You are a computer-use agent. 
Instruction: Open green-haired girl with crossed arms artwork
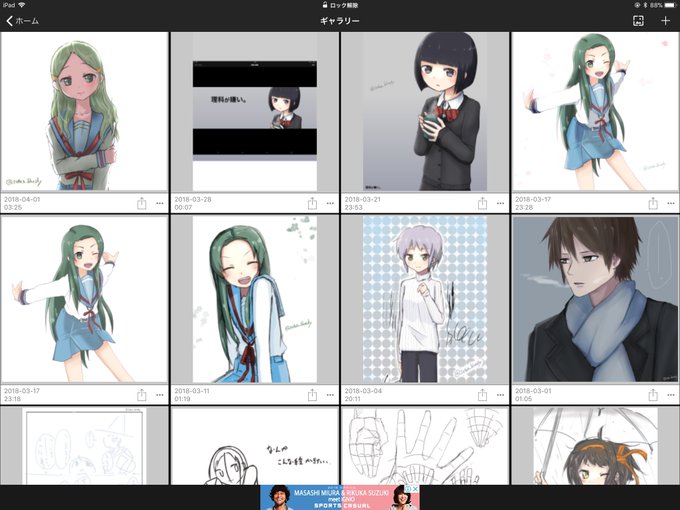(x=84, y=111)
